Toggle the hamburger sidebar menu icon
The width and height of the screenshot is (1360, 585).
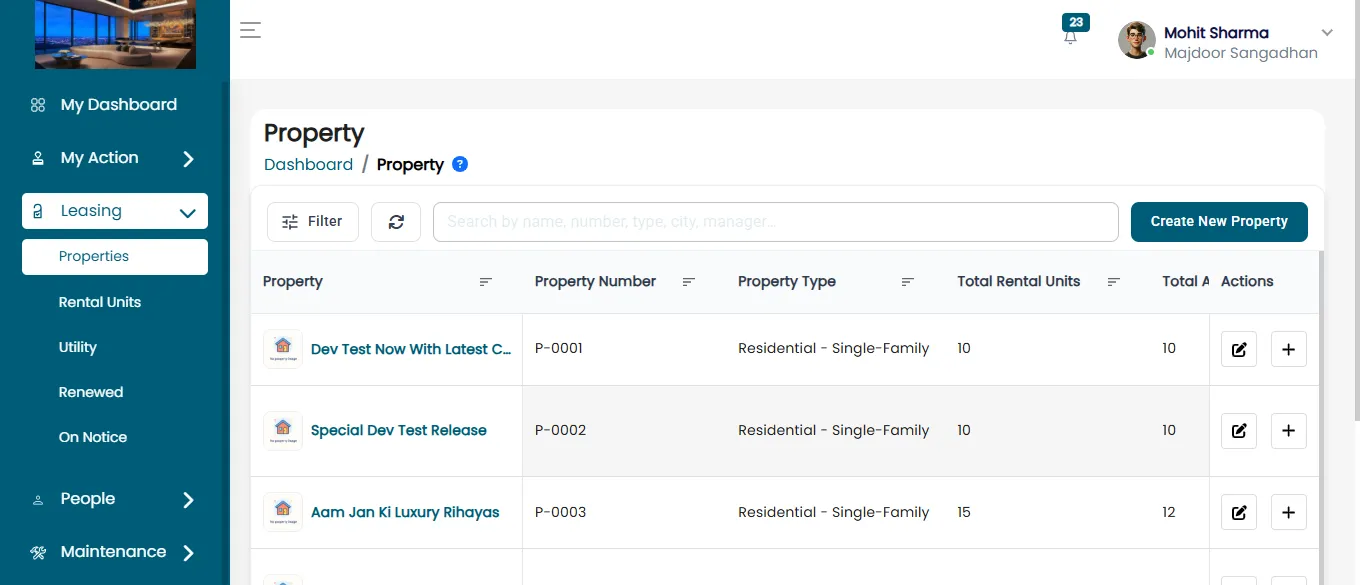click(x=250, y=30)
